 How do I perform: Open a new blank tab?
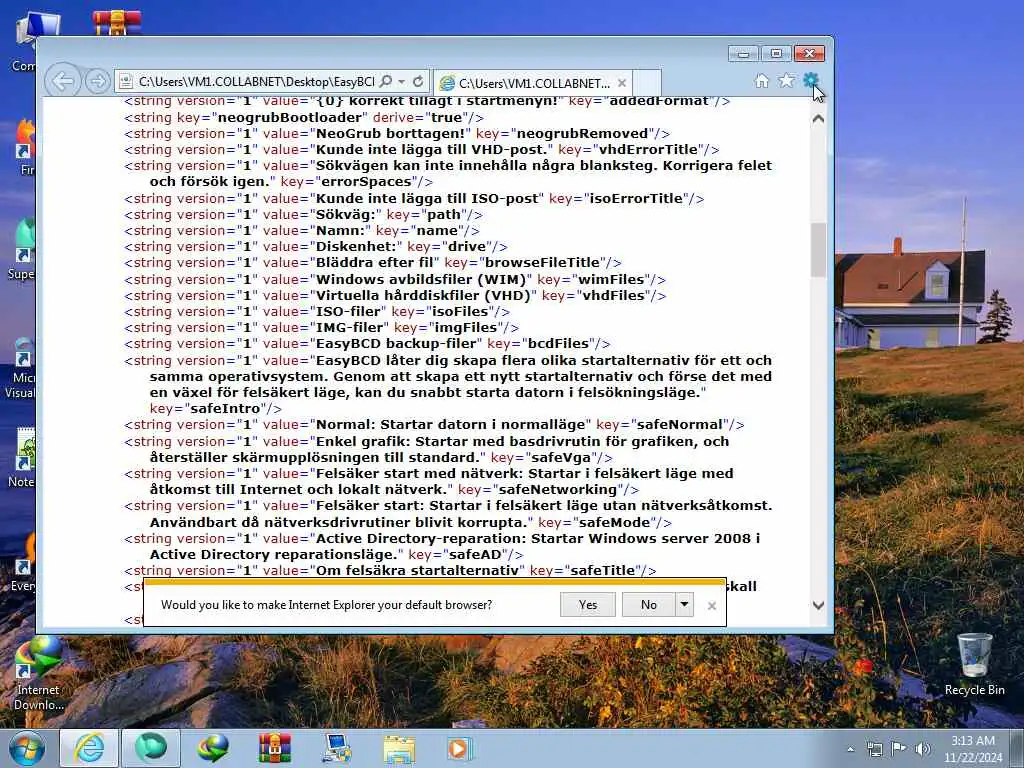tap(647, 83)
